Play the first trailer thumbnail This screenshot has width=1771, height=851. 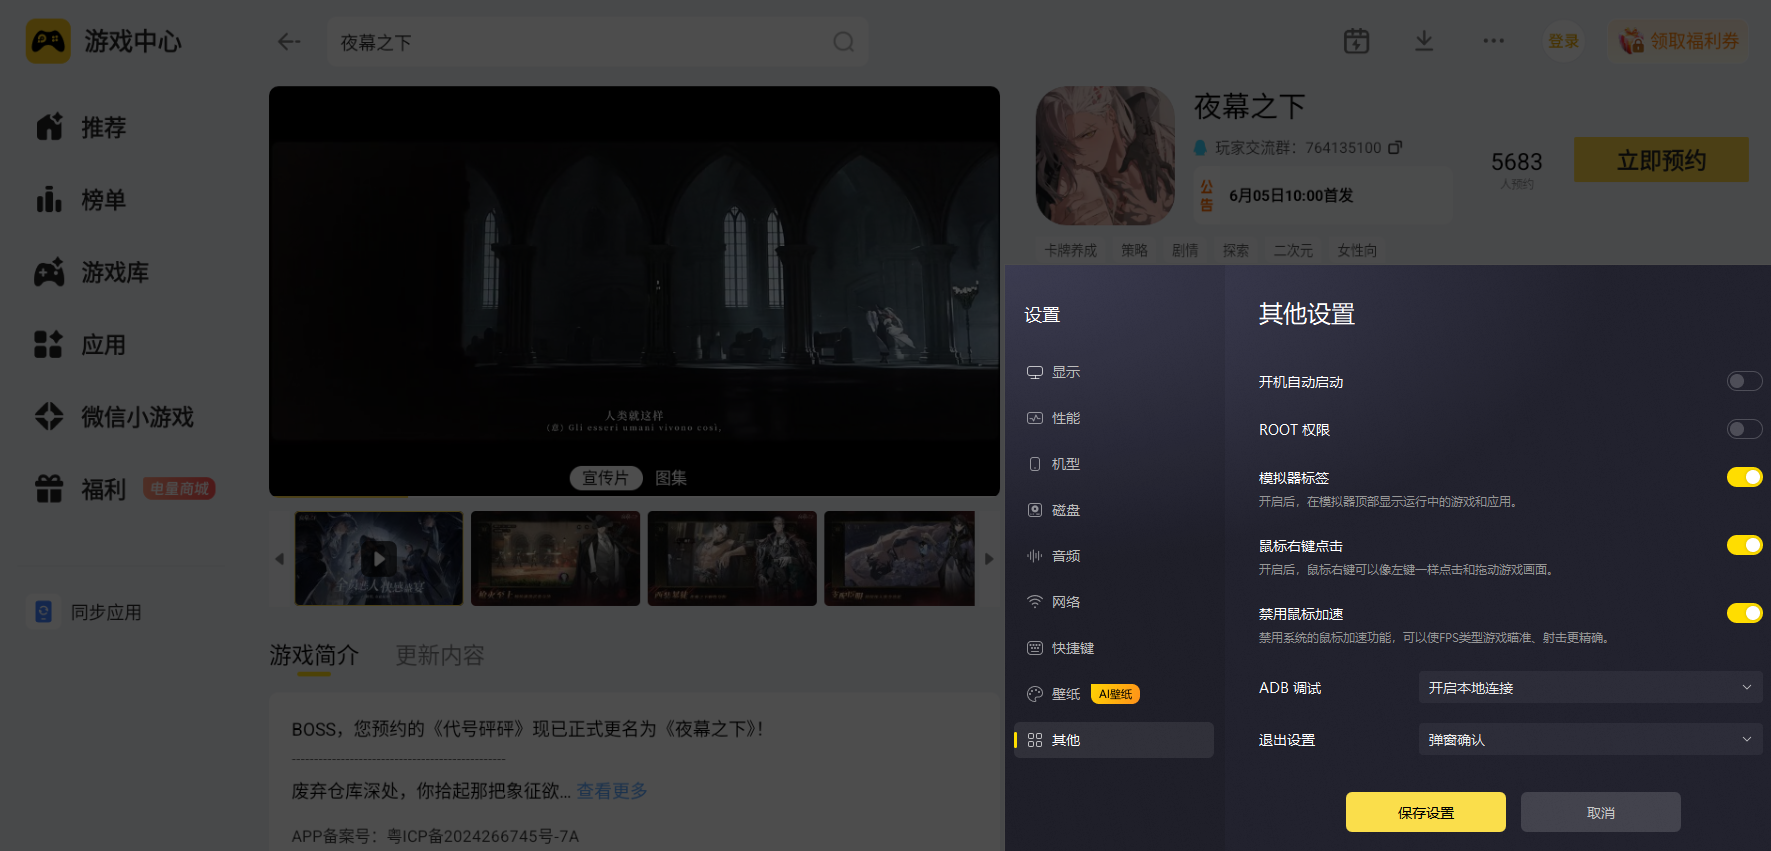pyautogui.click(x=379, y=558)
